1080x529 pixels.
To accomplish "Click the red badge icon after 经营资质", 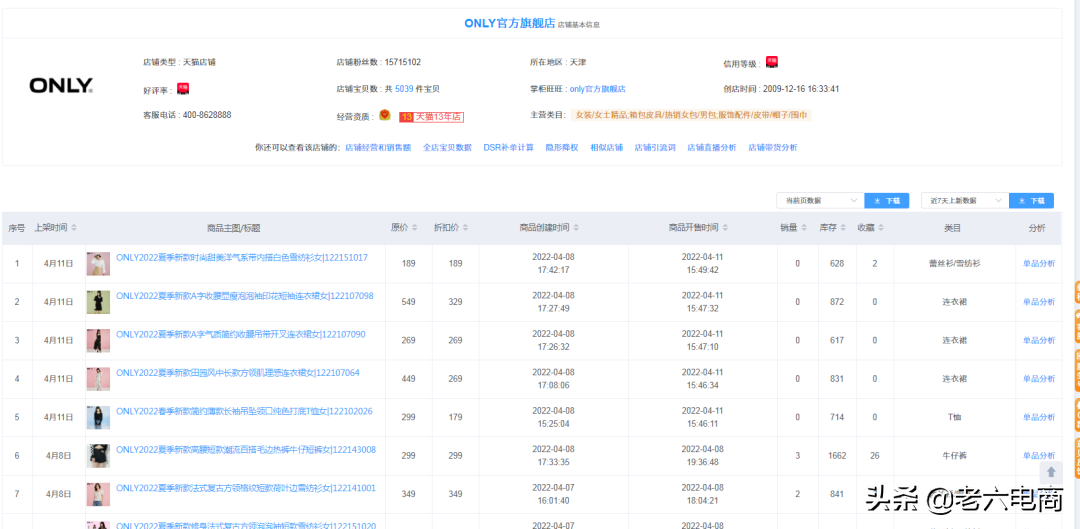I will [385, 116].
